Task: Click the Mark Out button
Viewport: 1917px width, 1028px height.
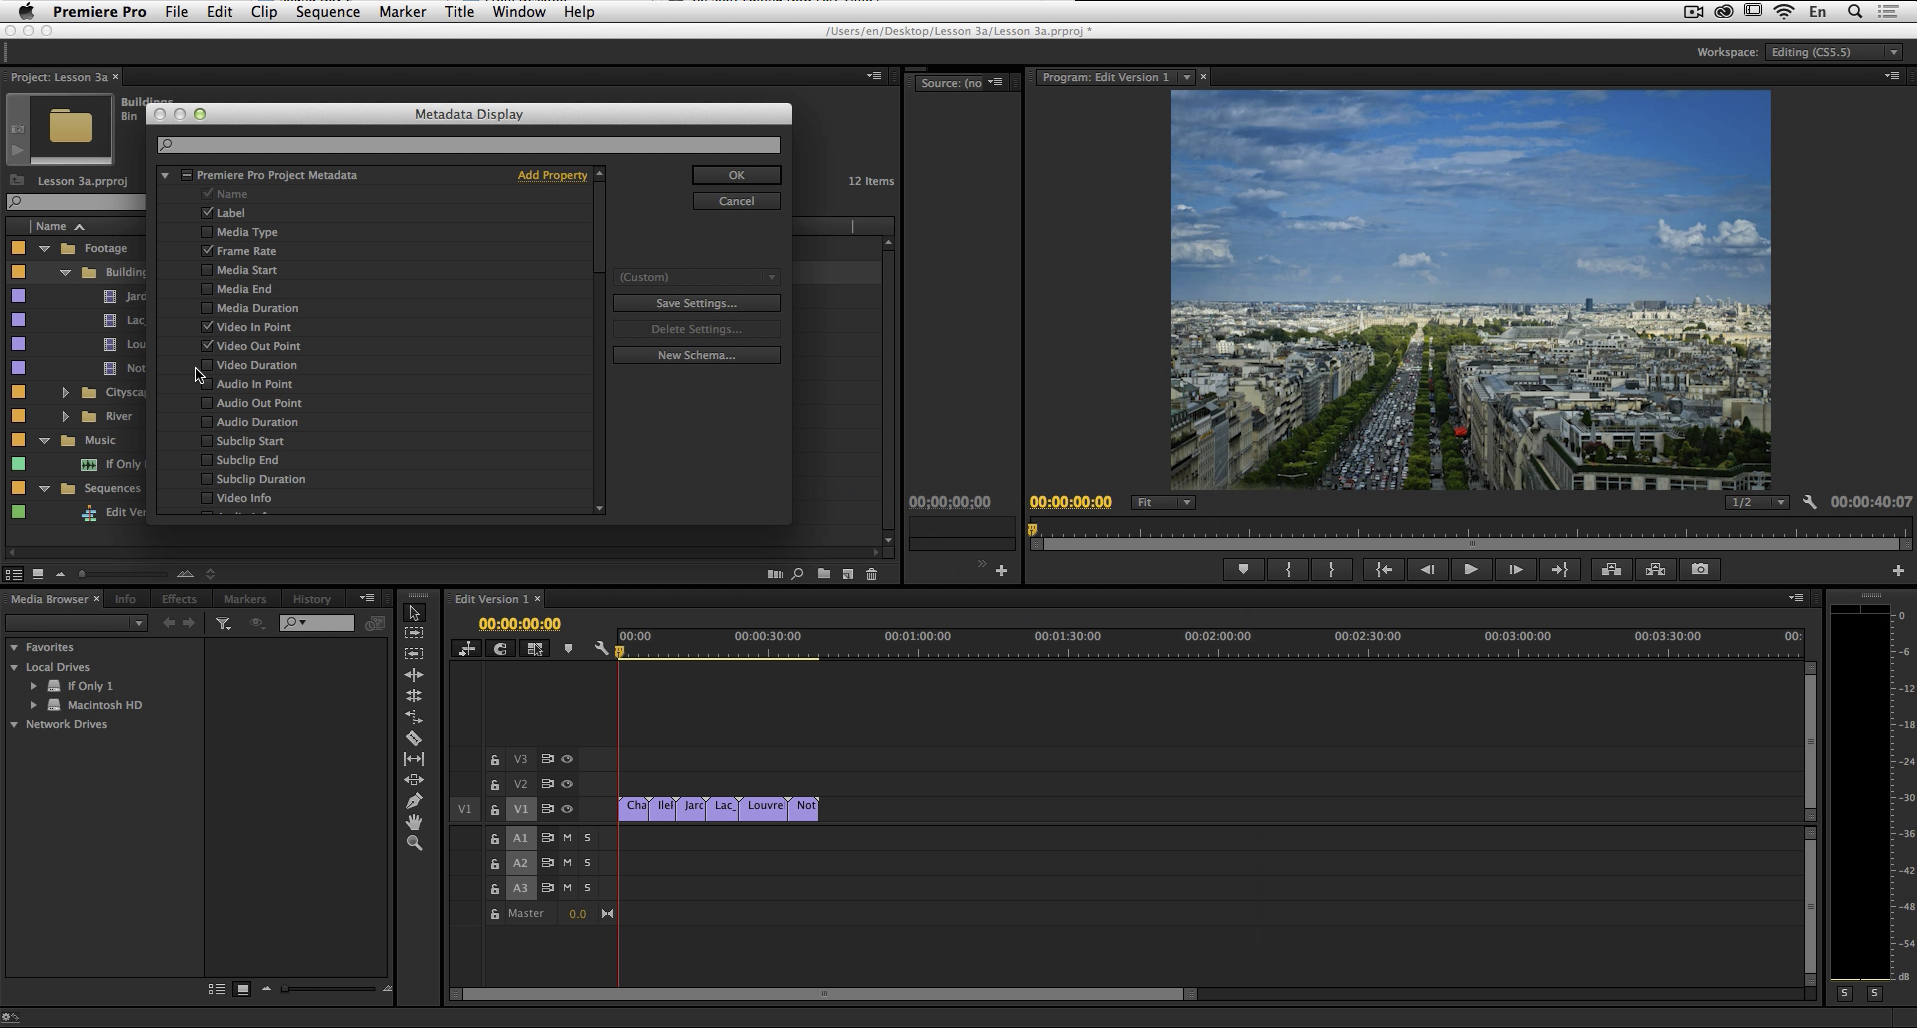Action: pos(1331,569)
